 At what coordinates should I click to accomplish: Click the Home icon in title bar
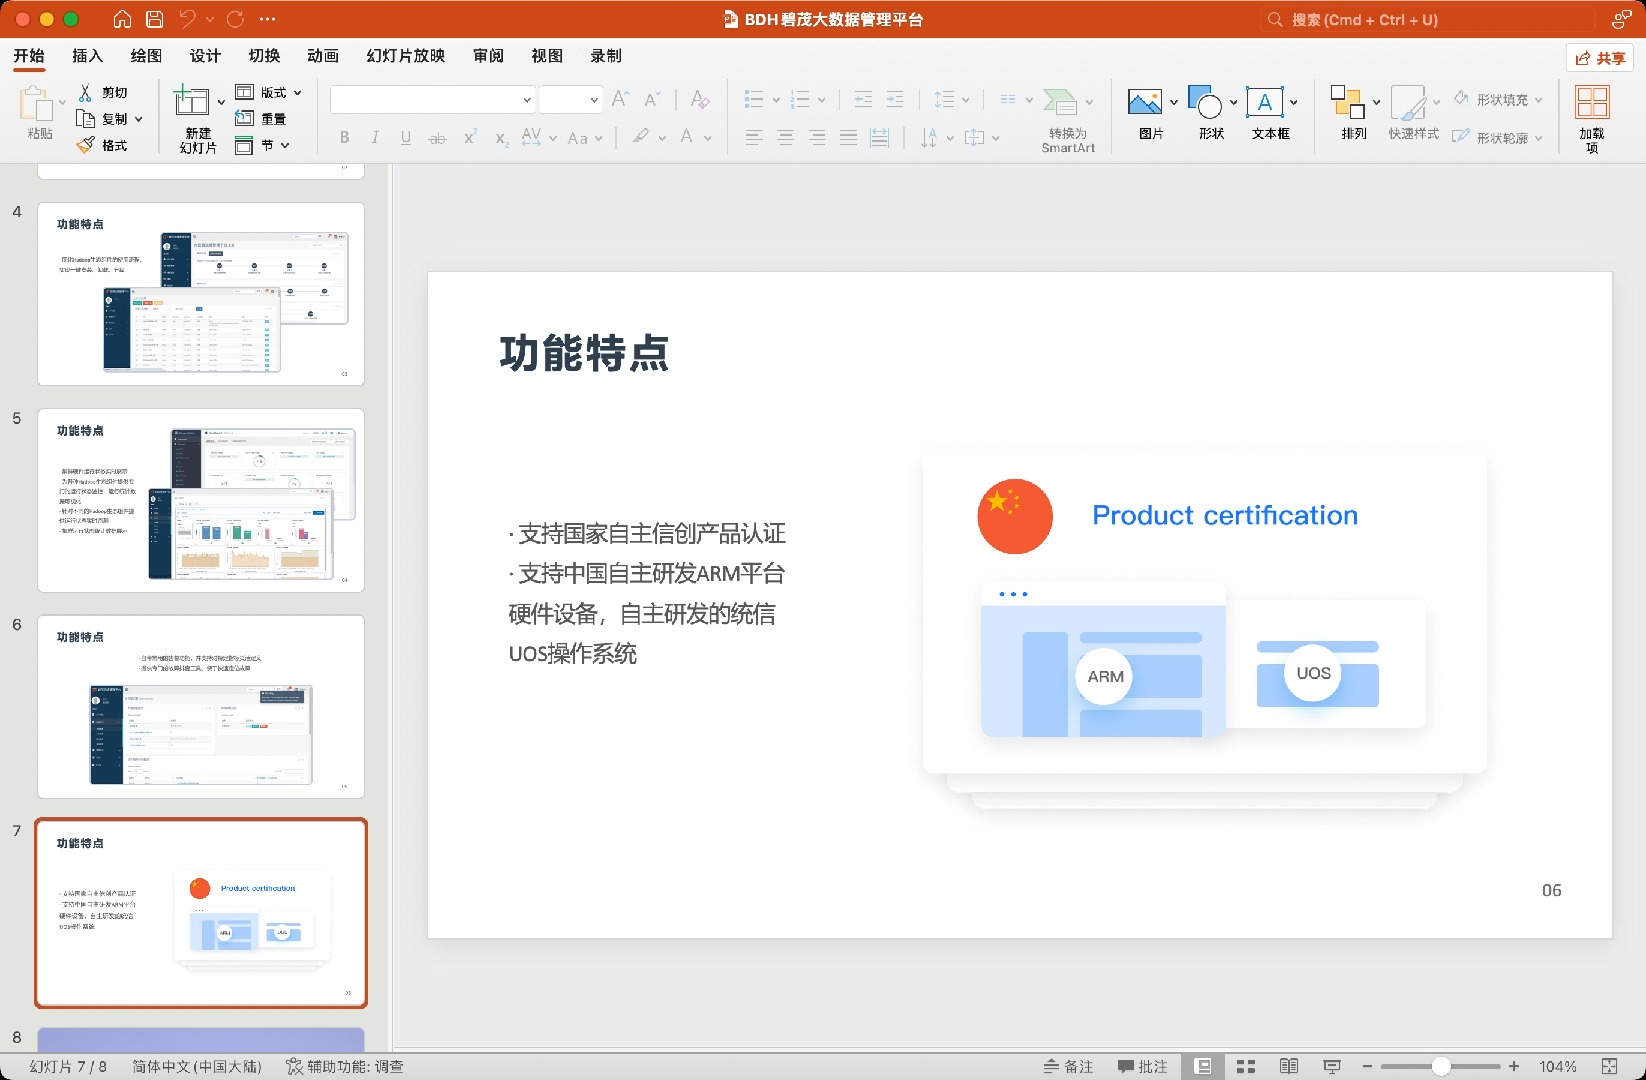tap(122, 19)
